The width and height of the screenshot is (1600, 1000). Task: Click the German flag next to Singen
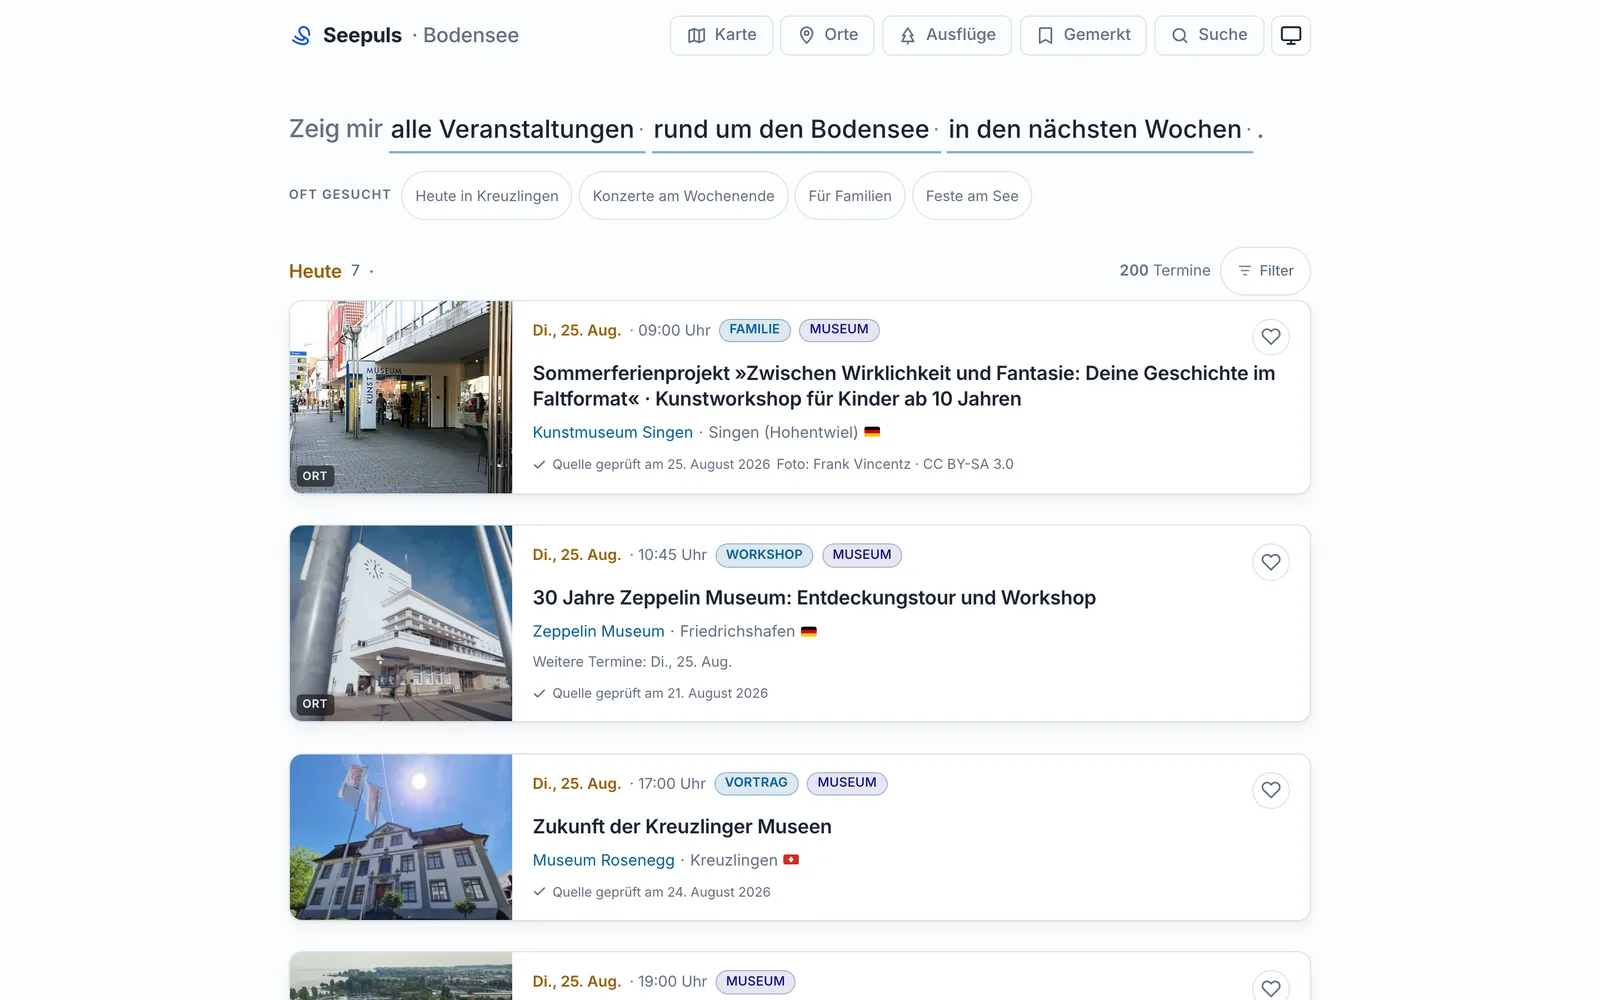(872, 432)
